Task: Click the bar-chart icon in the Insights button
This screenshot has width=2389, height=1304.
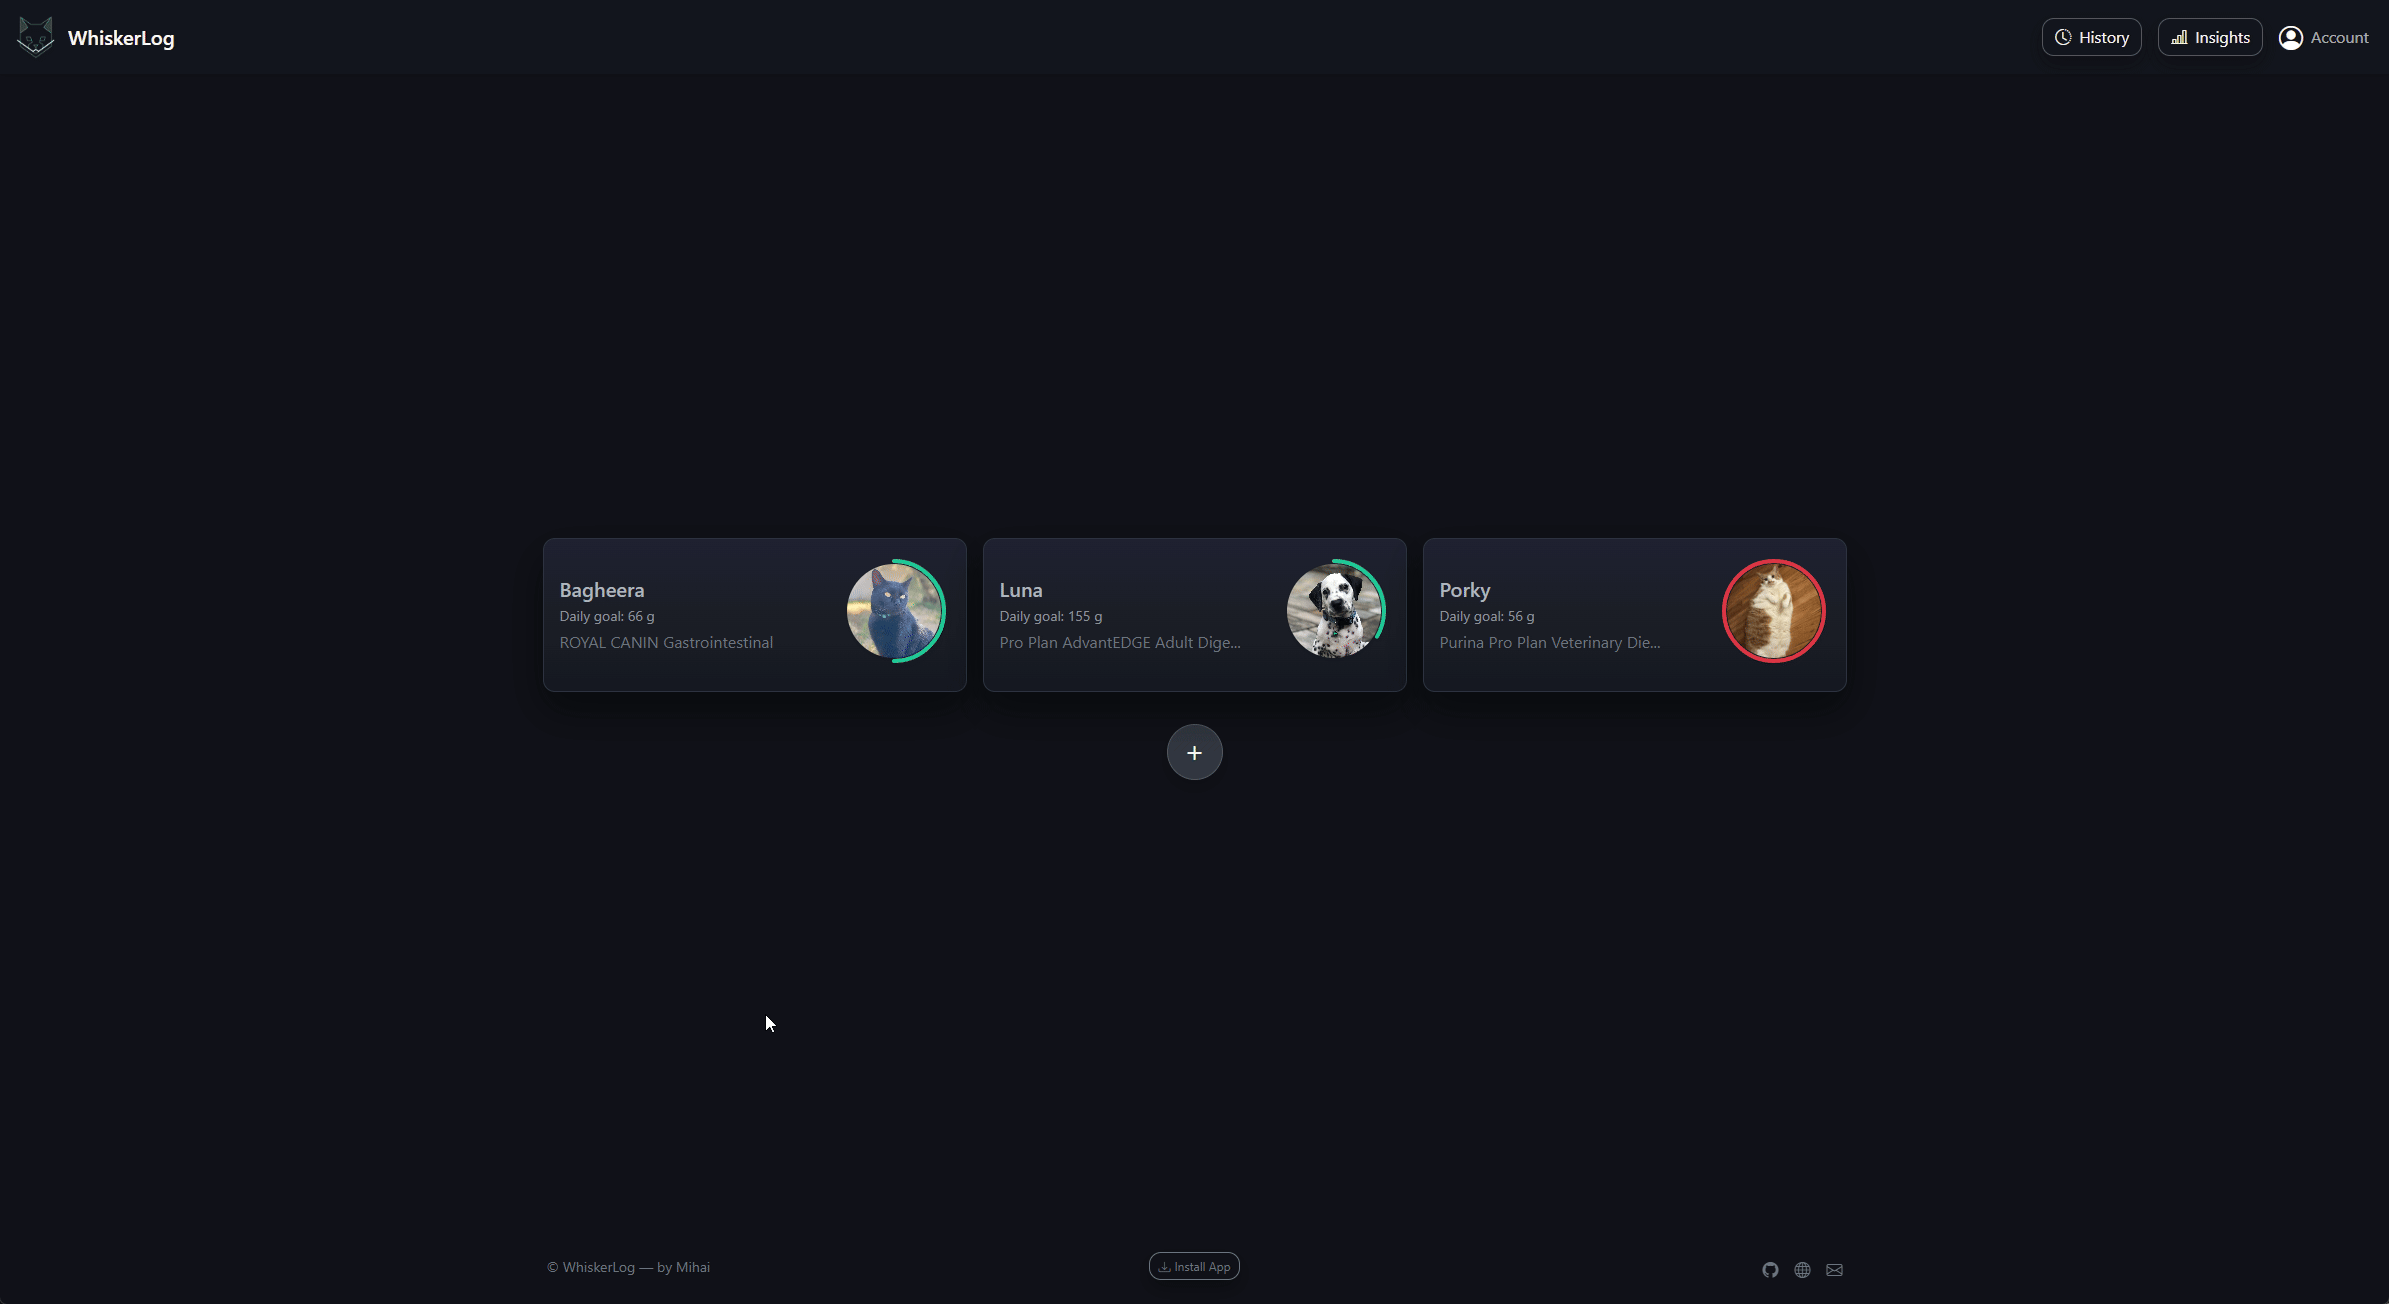Action: point(2181,37)
